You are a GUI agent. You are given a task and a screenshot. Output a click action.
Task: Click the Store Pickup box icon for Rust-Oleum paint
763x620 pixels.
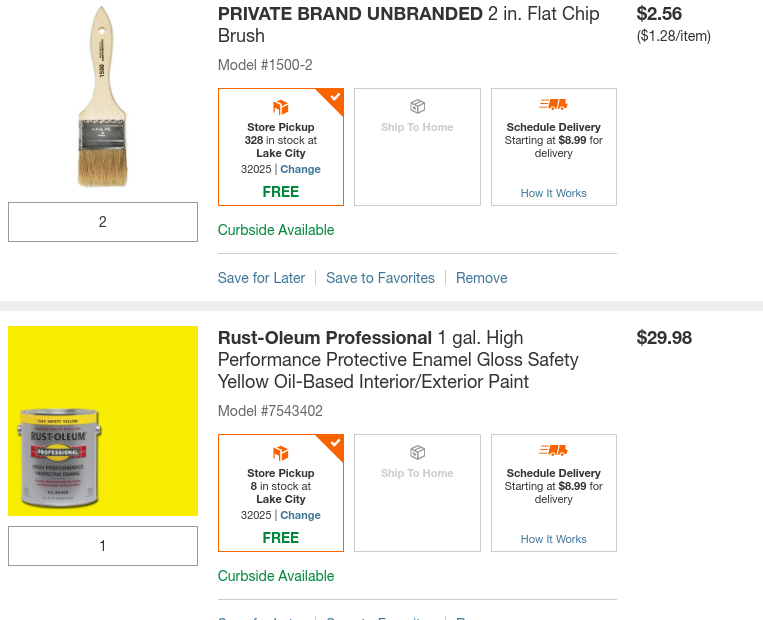point(281,453)
